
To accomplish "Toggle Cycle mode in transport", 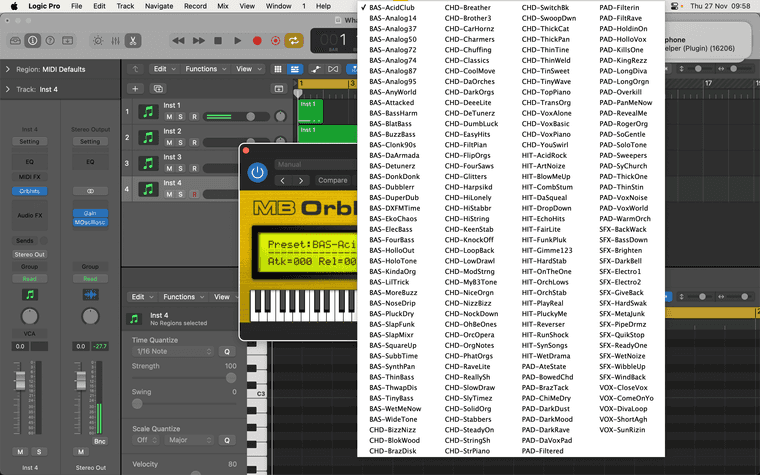I will coord(295,41).
